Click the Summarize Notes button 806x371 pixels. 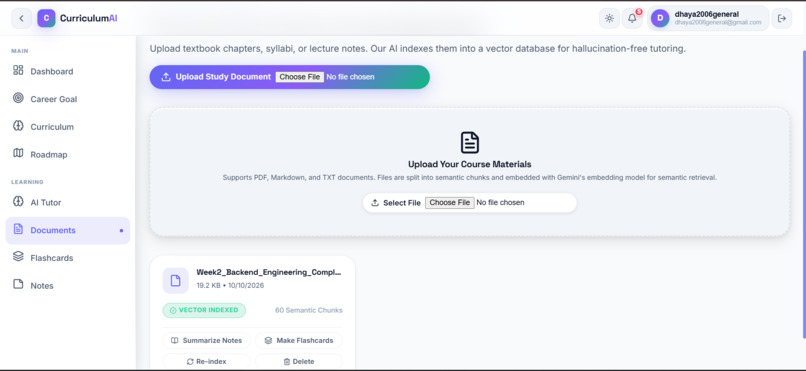pos(206,340)
